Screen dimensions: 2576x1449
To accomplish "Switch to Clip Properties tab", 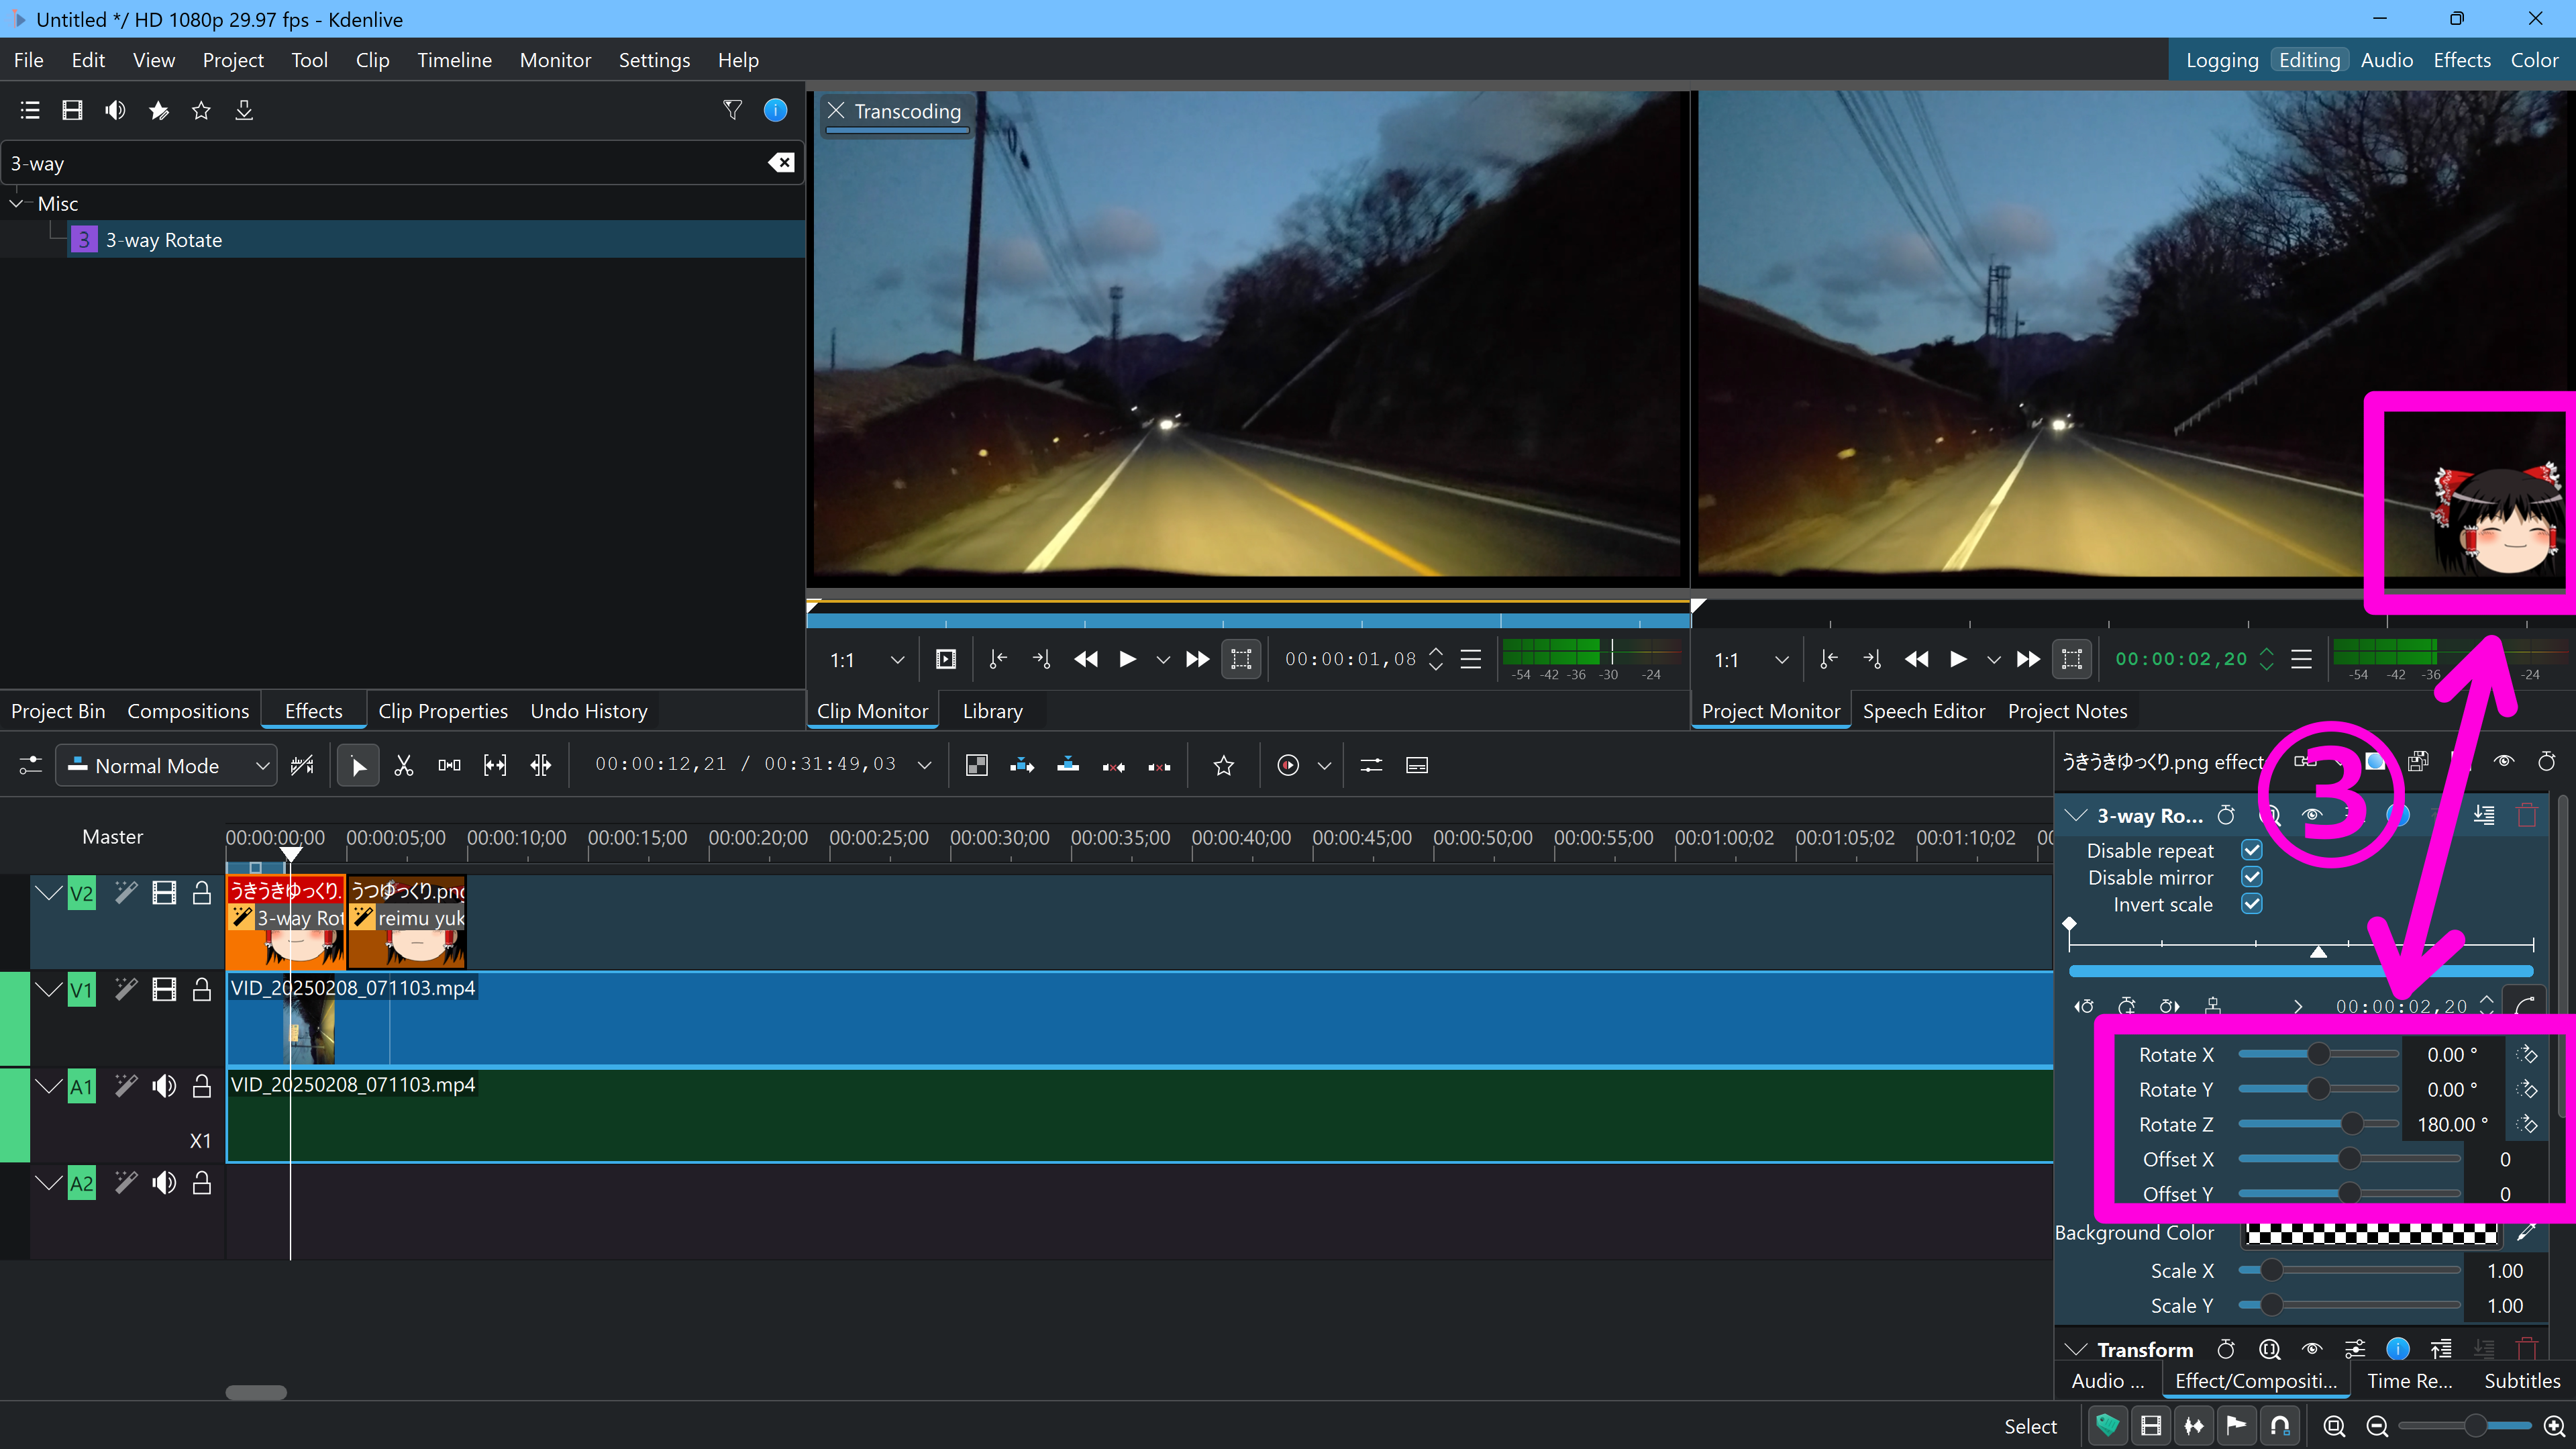I will coord(443,711).
